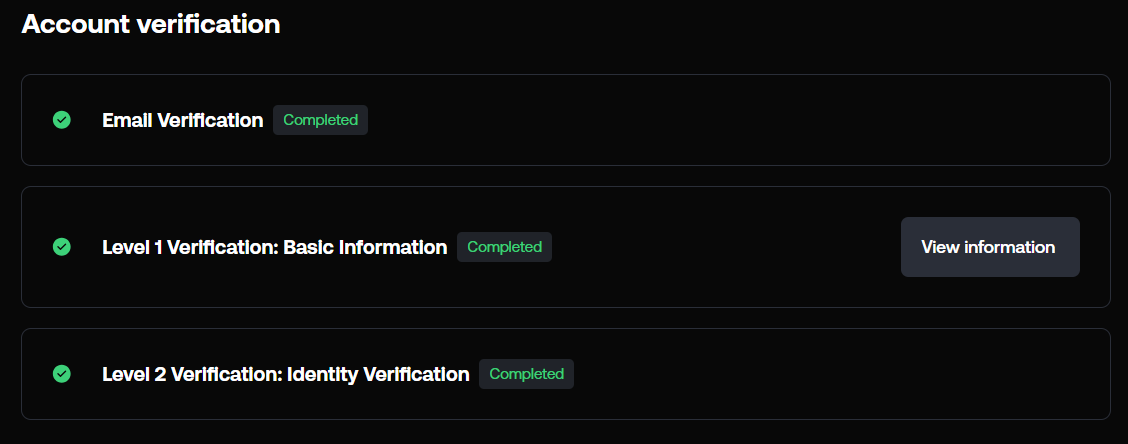Select the Email Verification label
This screenshot has width=1128, height=444.
pyautogui.click(x=183, y=120)
